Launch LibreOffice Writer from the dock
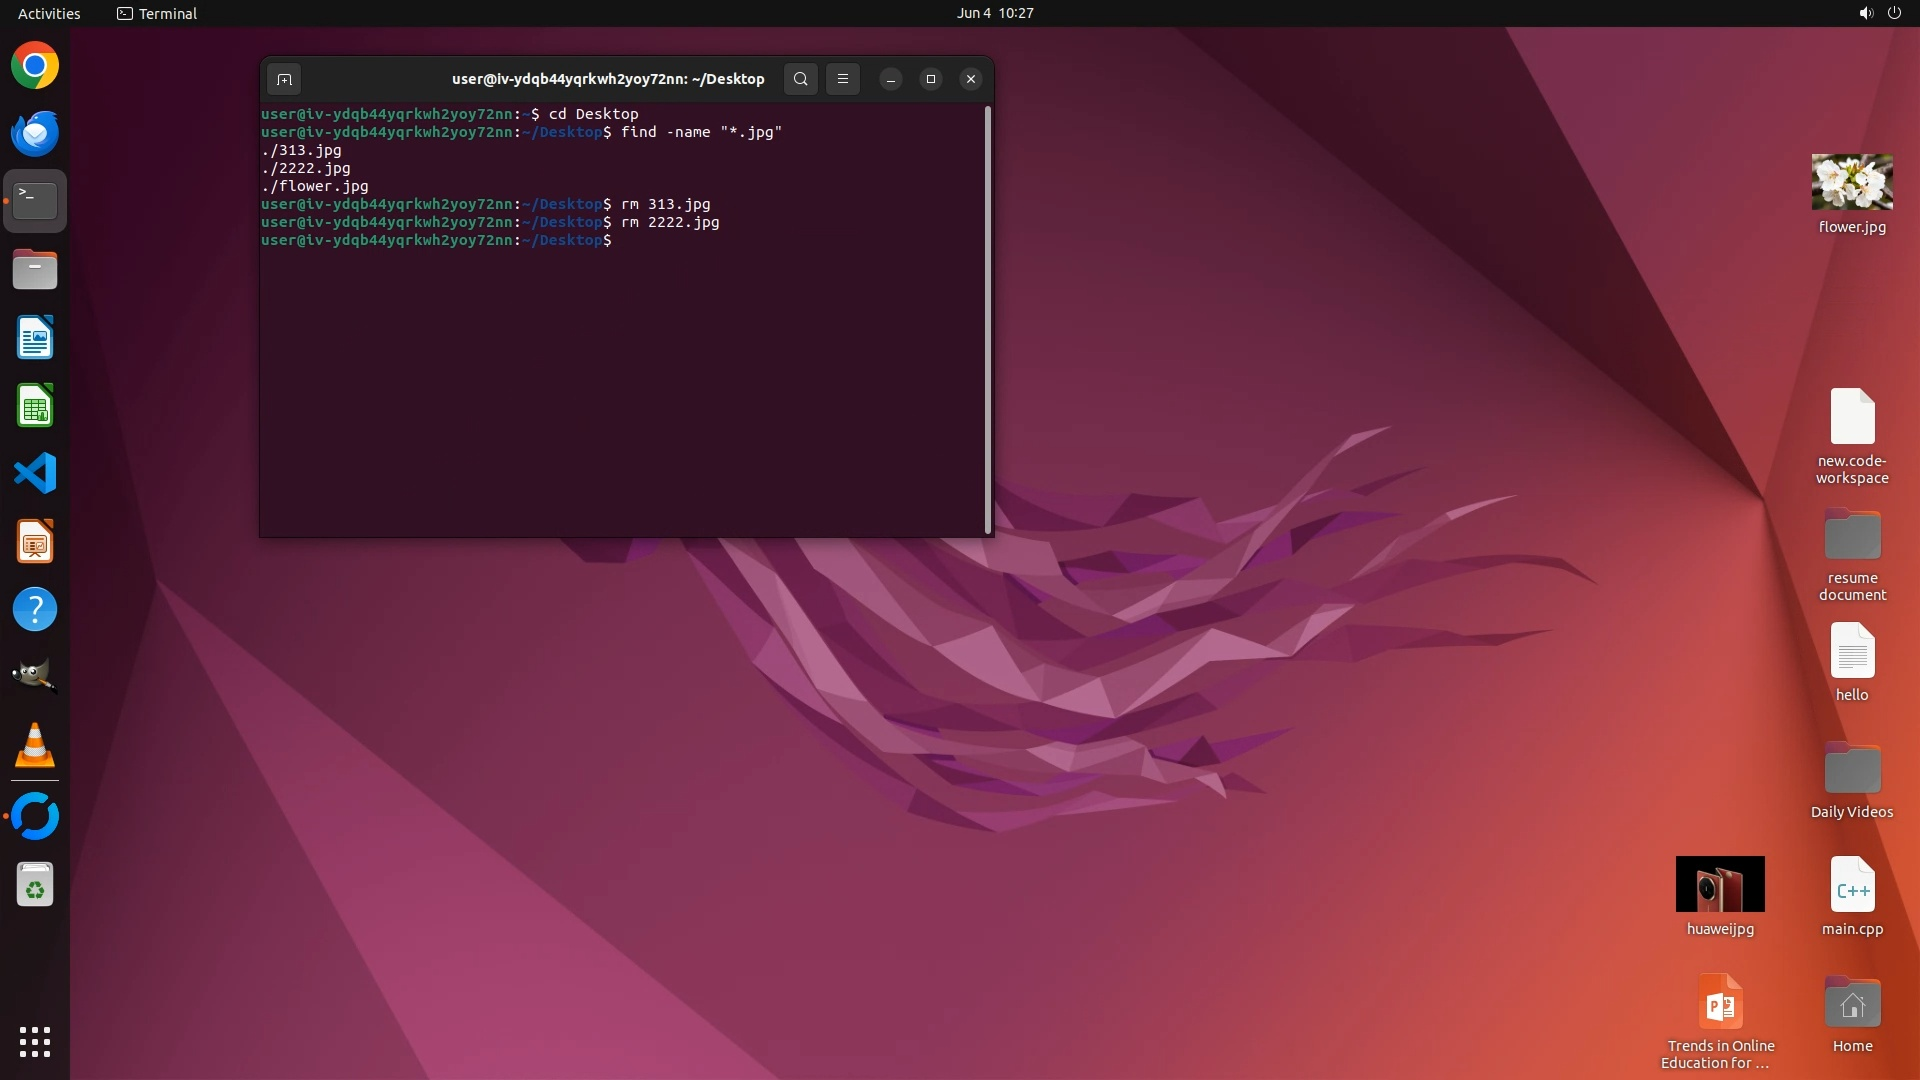 [x=35, y=338]
